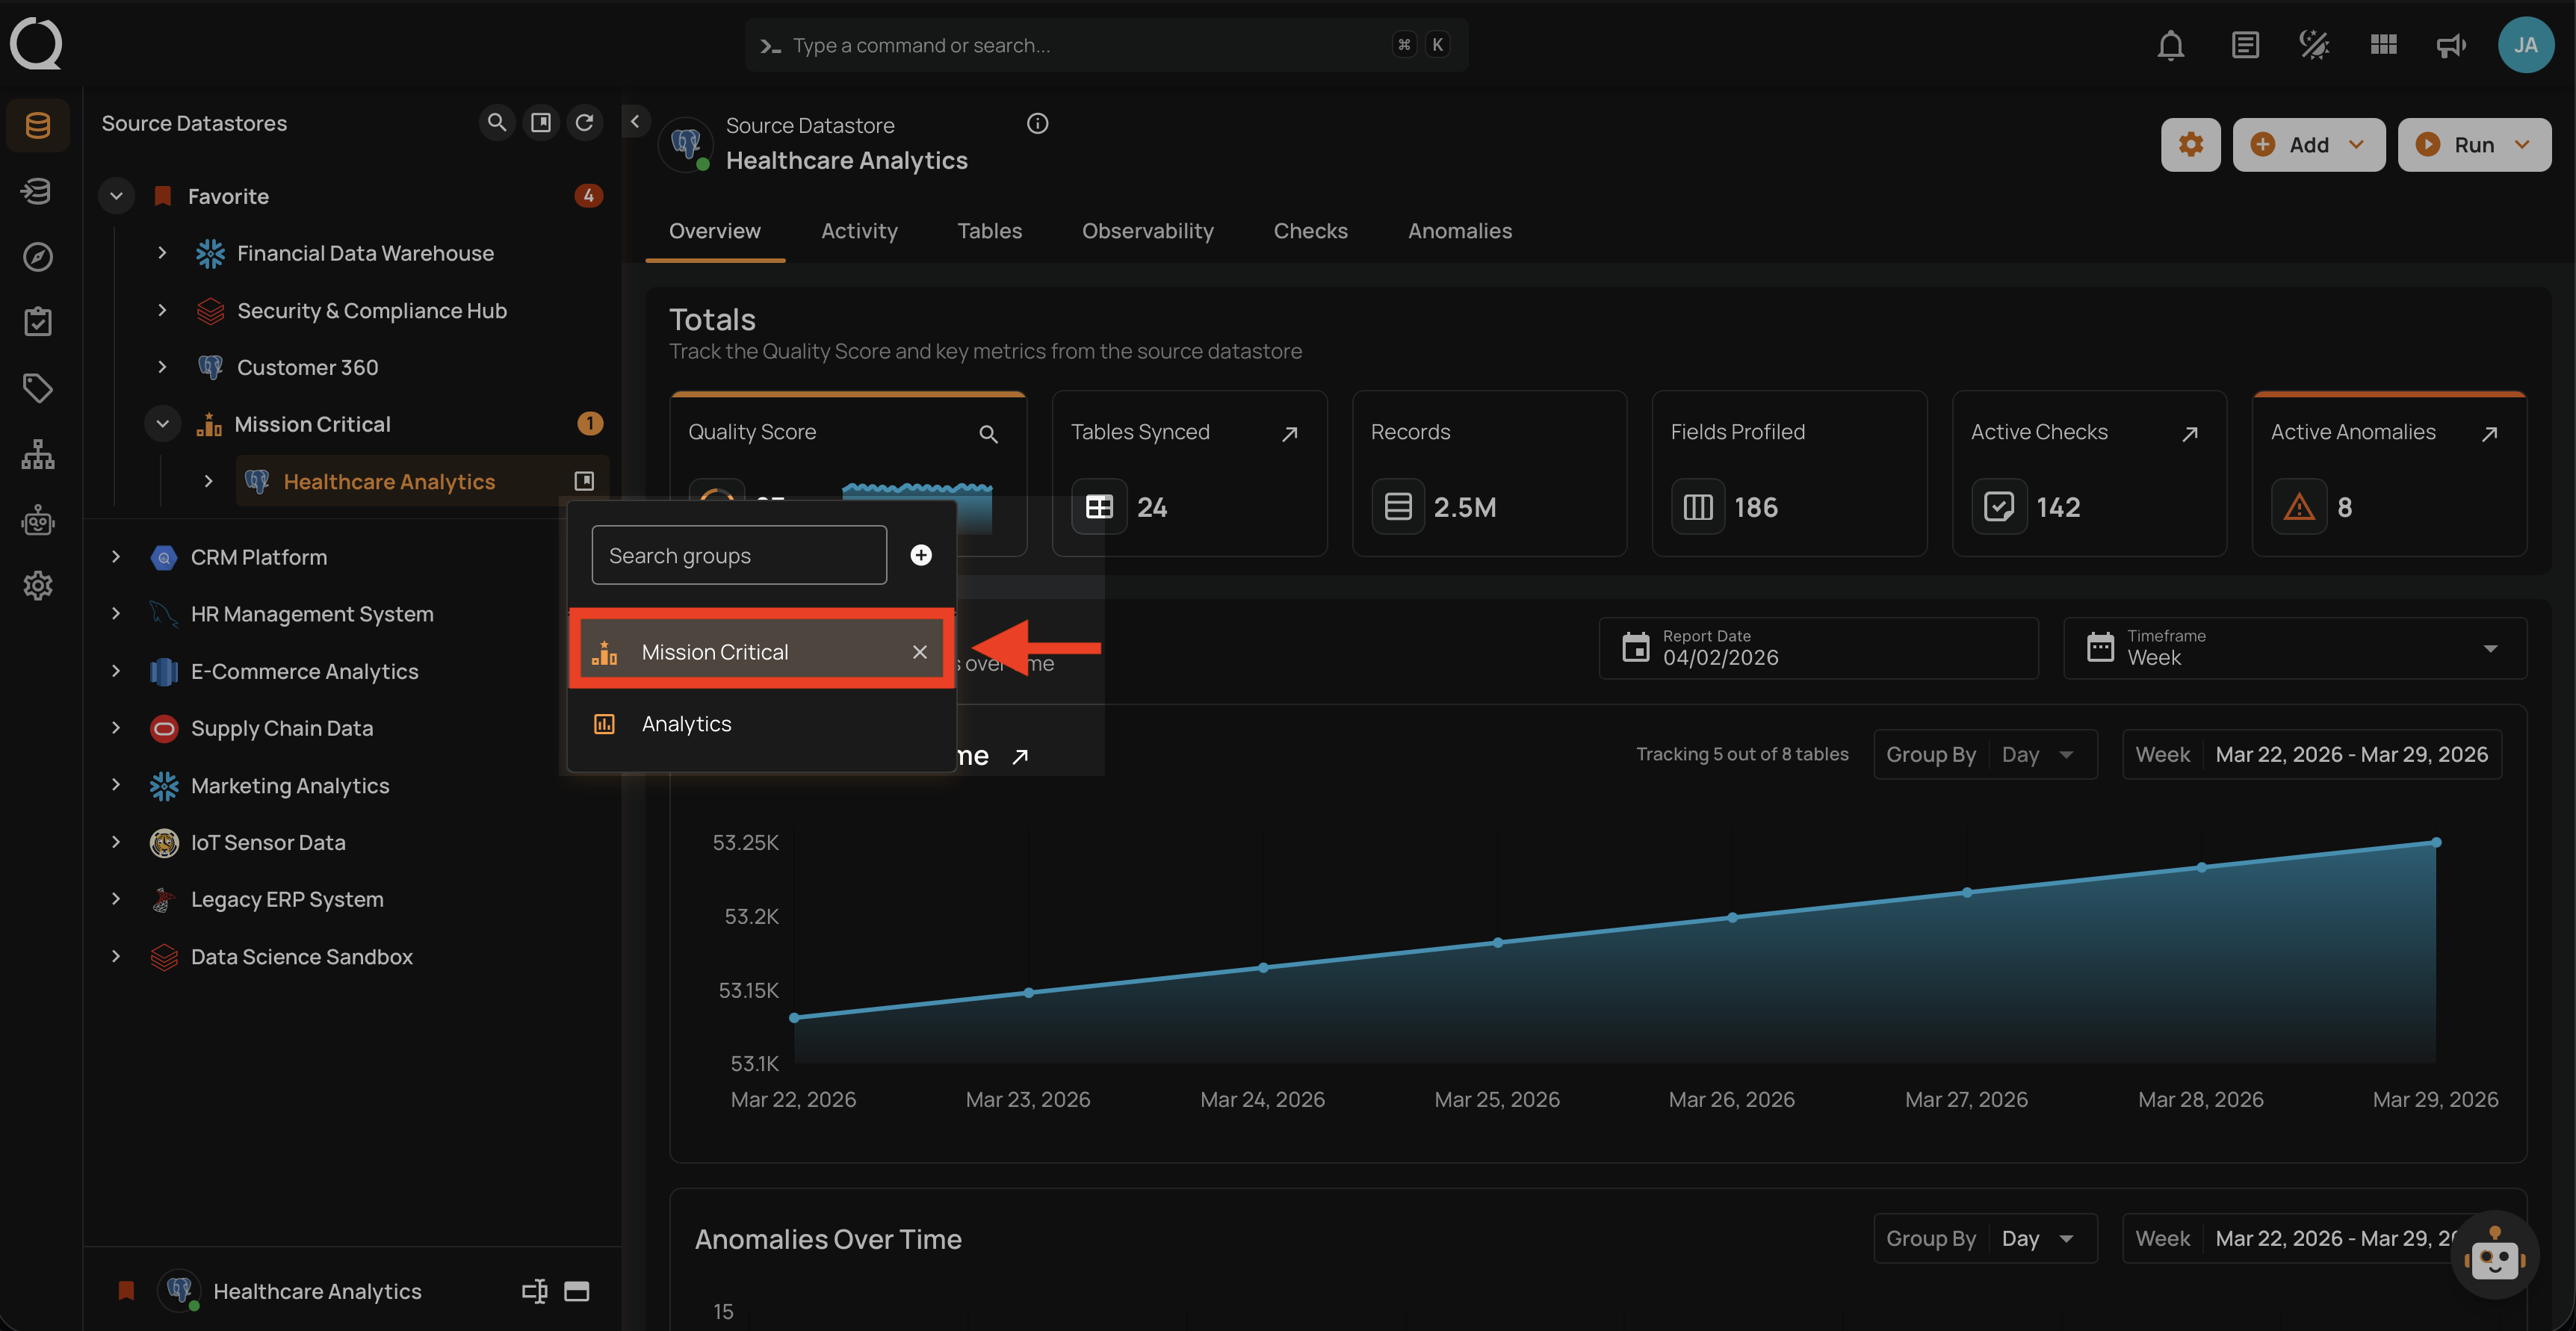Switch to the Observability tab
The image size is (2576, 1331).
(1147, 231)
